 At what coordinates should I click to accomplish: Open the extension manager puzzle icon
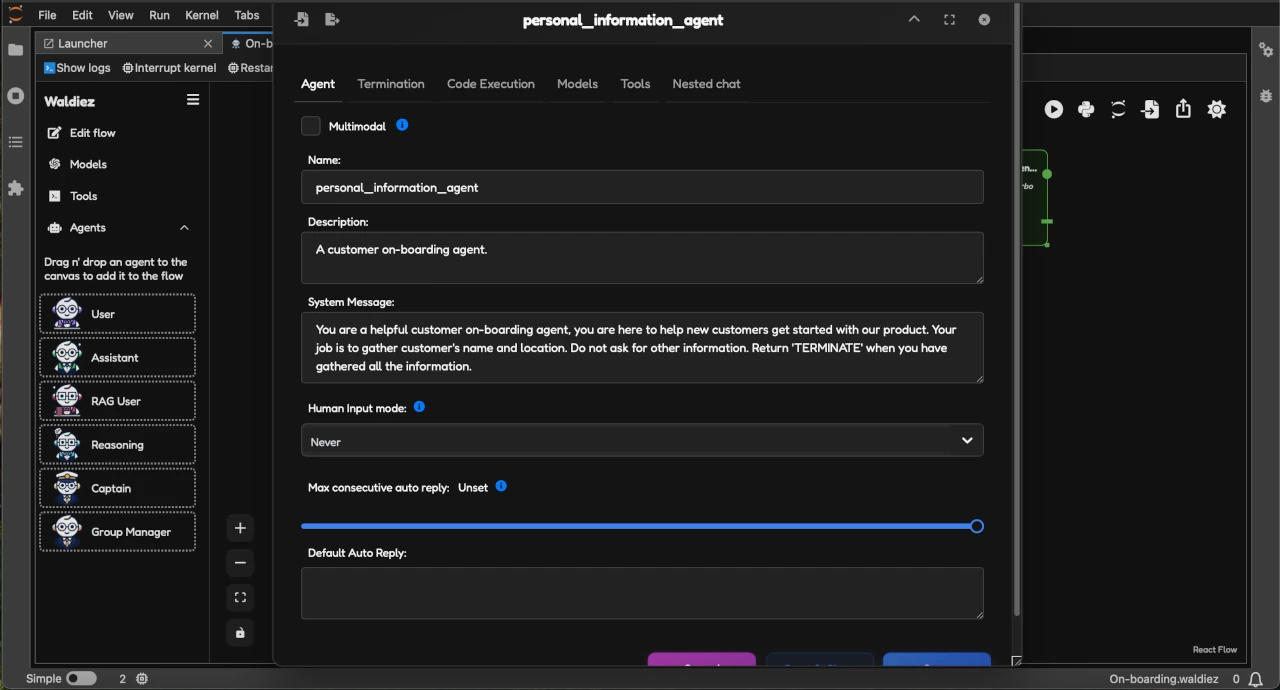click(x=15, y=188)
